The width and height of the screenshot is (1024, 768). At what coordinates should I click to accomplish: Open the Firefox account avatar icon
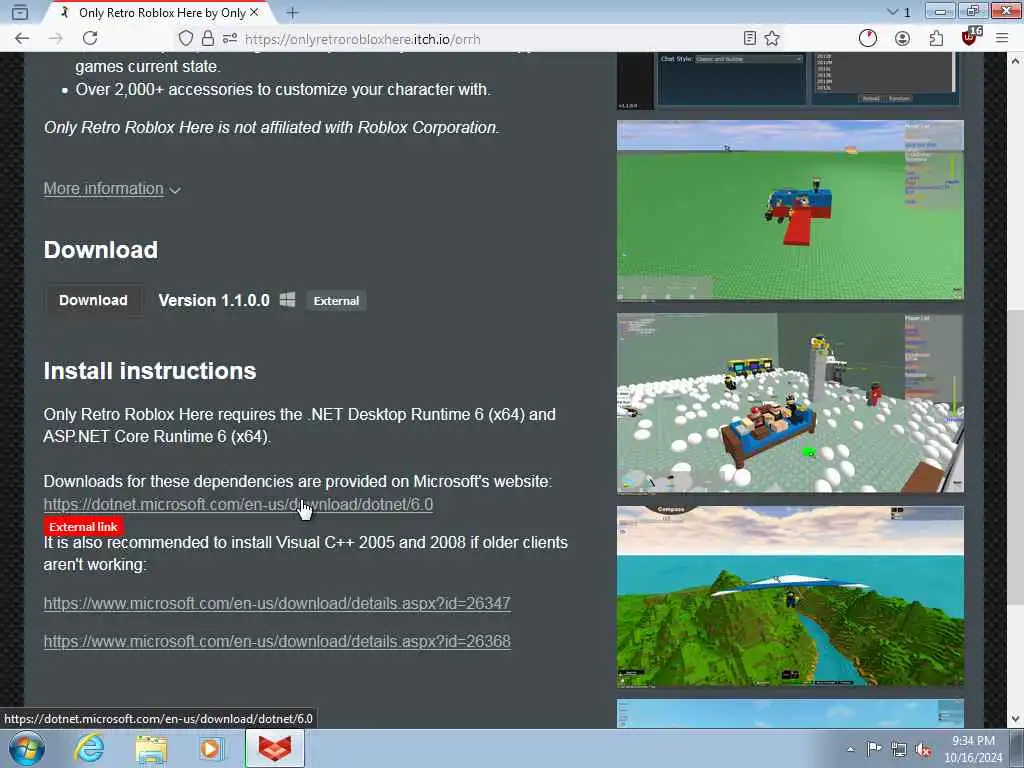point(903,39)
